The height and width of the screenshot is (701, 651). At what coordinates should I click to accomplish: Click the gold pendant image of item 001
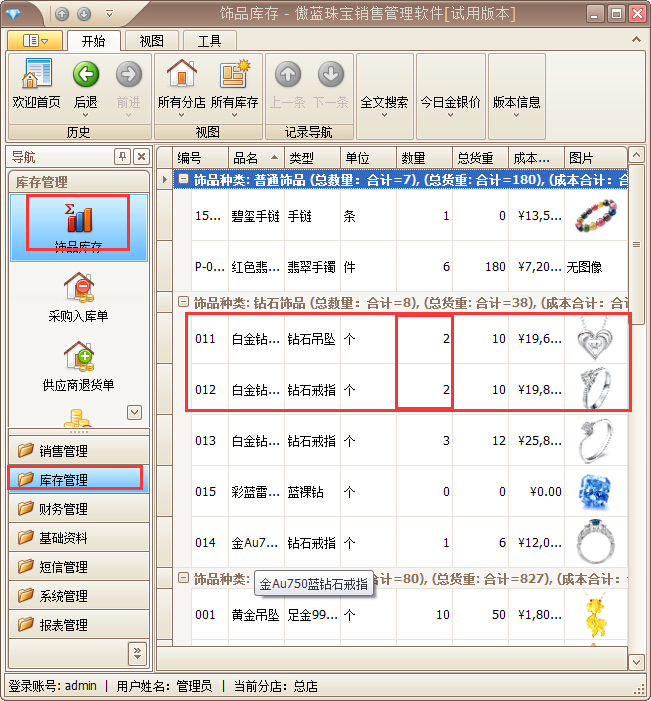(x=596, y=615)
